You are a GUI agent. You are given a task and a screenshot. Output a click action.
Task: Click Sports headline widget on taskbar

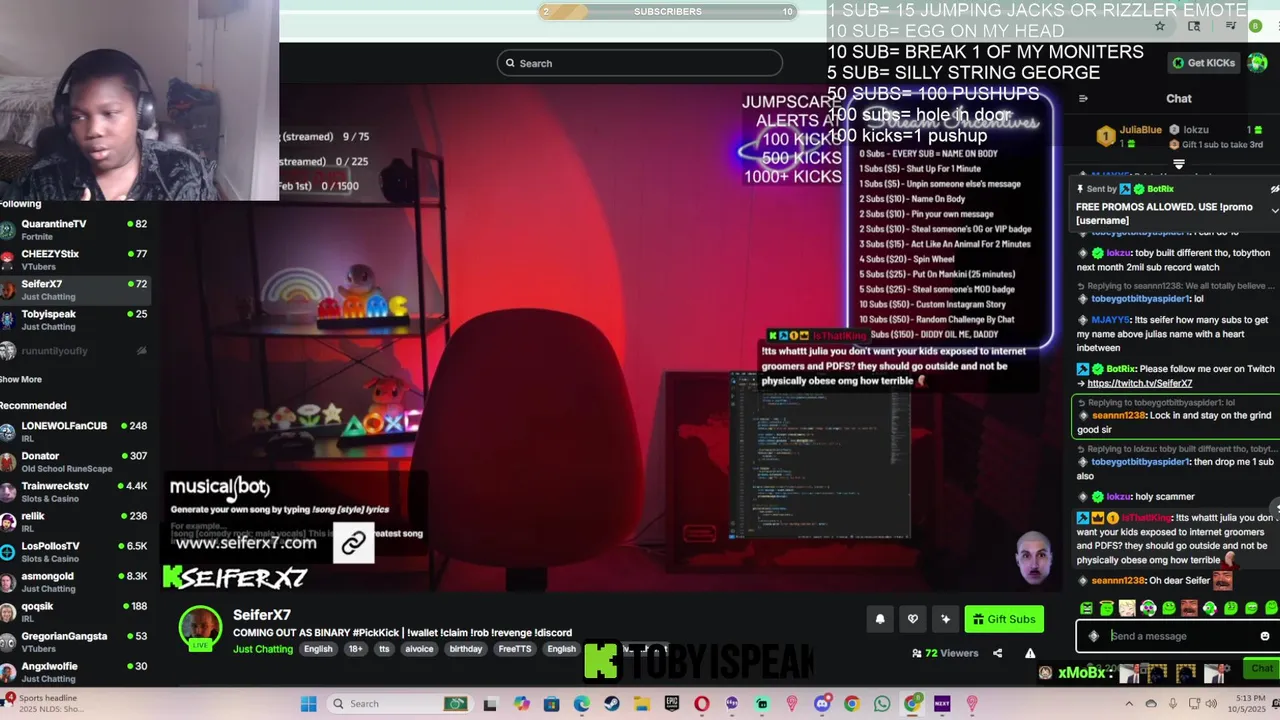click(46, 704)
